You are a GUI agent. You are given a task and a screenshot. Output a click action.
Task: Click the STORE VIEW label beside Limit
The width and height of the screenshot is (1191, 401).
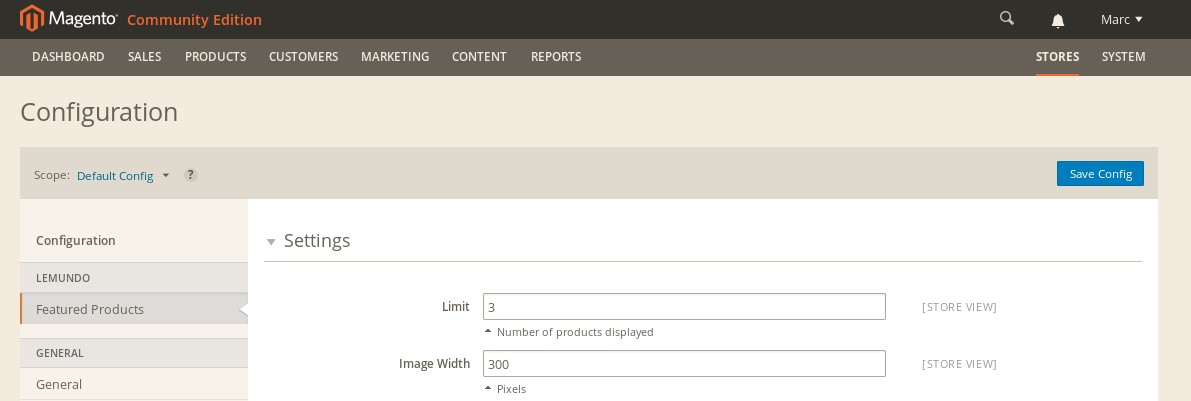[959, 307]
